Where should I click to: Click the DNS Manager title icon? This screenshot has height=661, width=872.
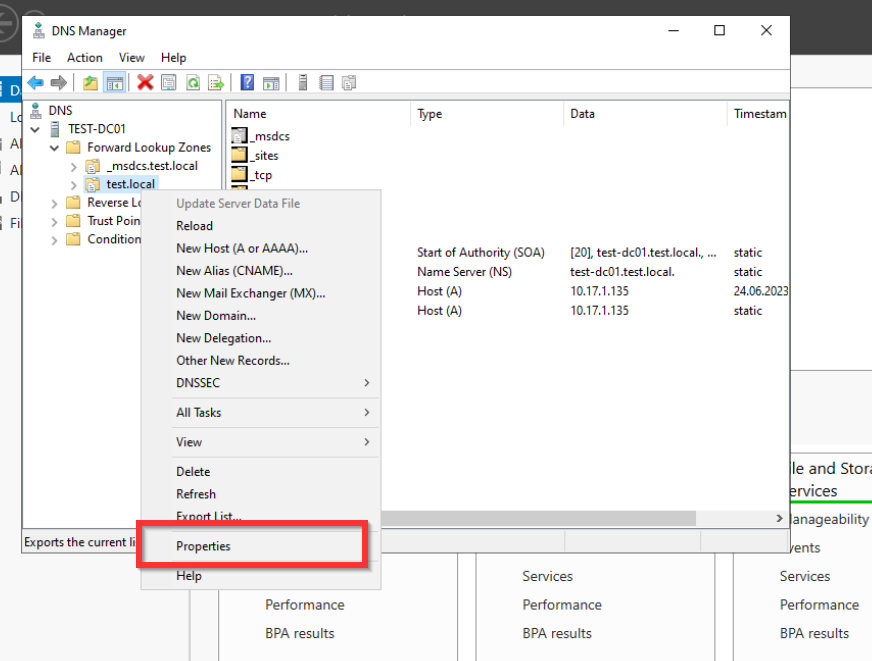click(38, 31)
